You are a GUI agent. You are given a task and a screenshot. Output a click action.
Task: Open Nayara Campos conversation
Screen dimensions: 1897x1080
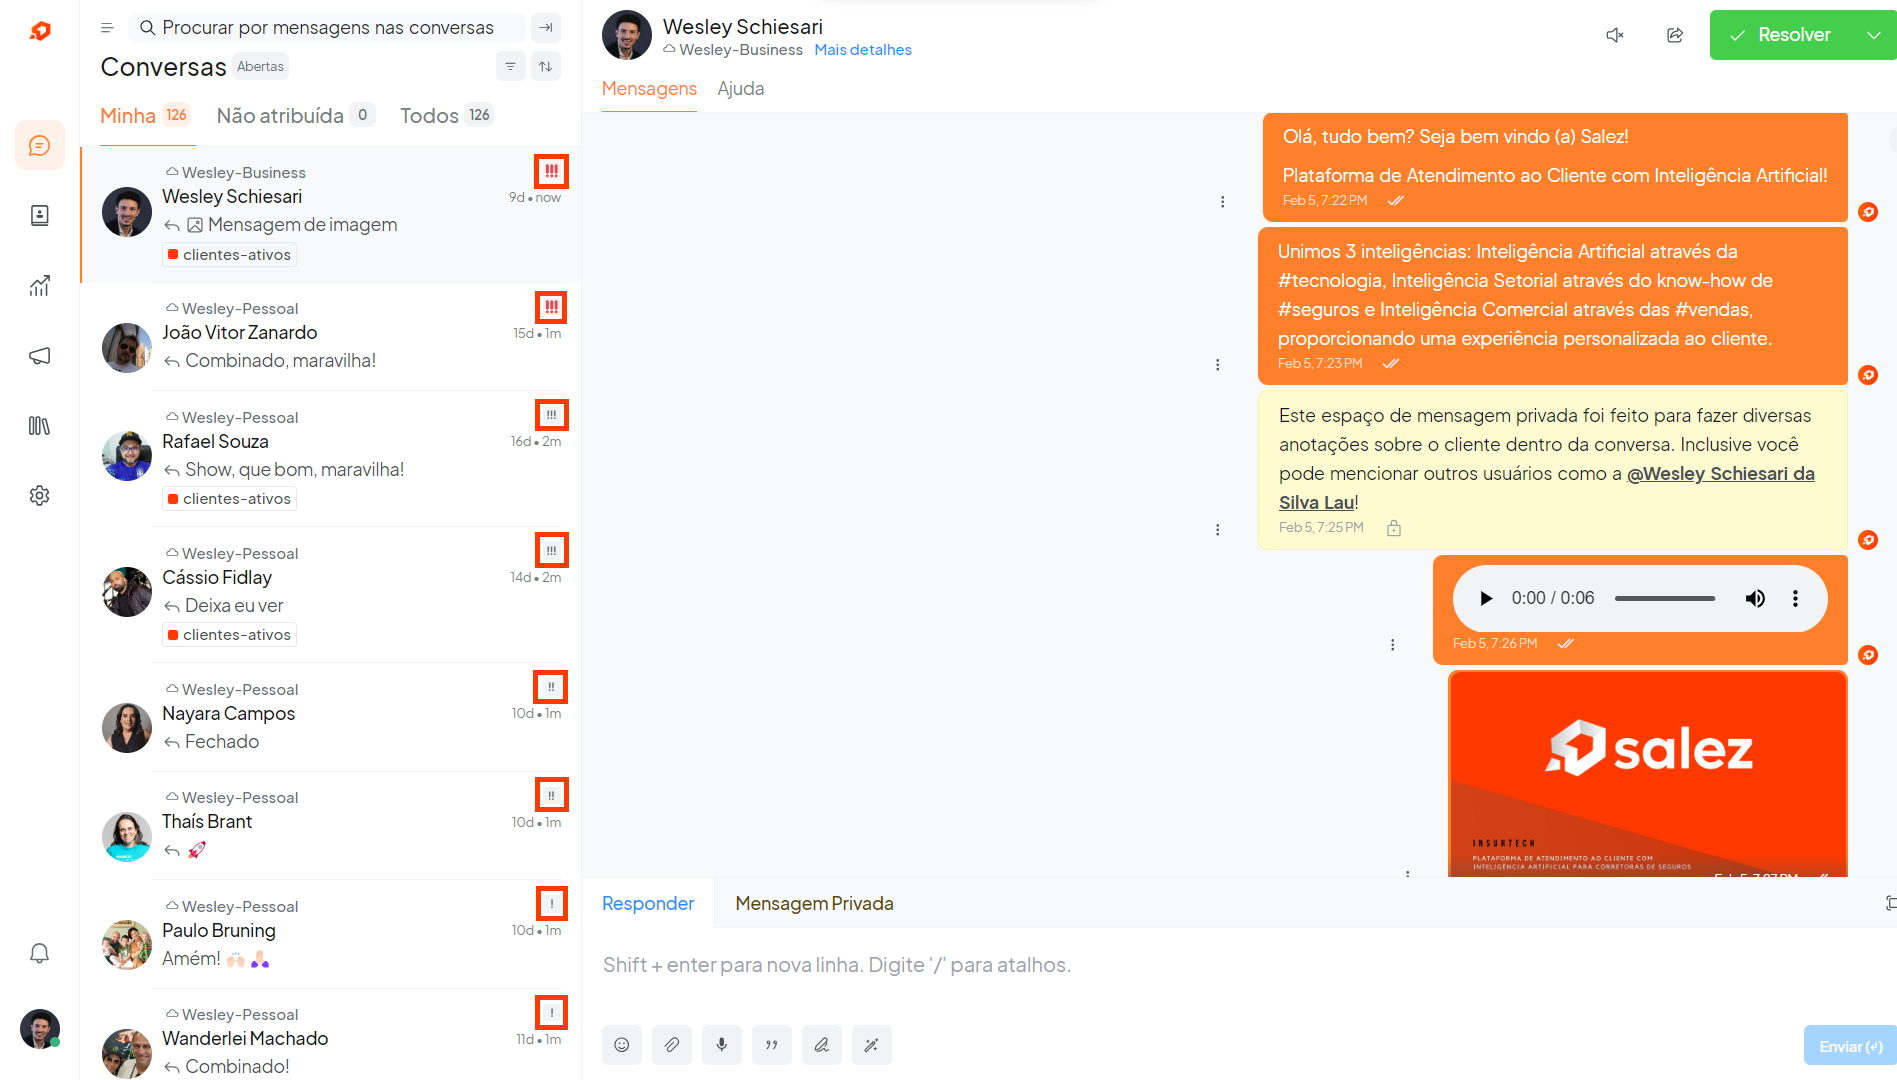tap(331, 717)
